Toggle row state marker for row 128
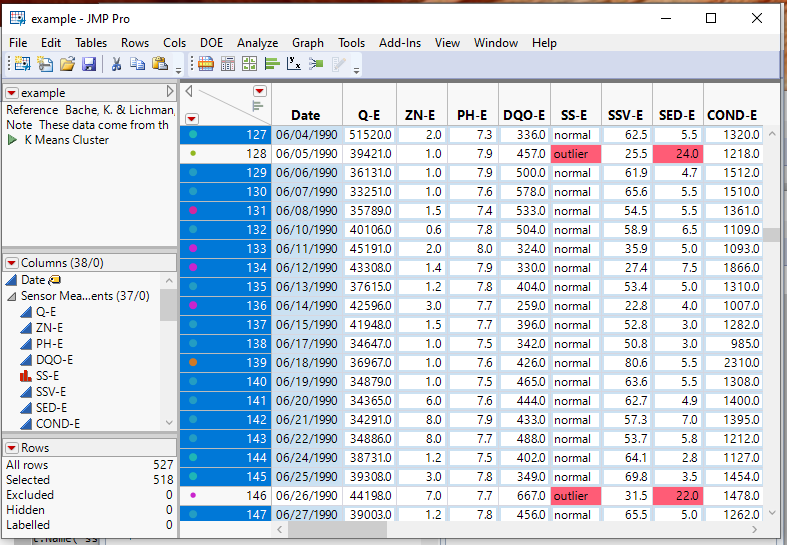Screen dimensions: 787x545 (193, 153)
